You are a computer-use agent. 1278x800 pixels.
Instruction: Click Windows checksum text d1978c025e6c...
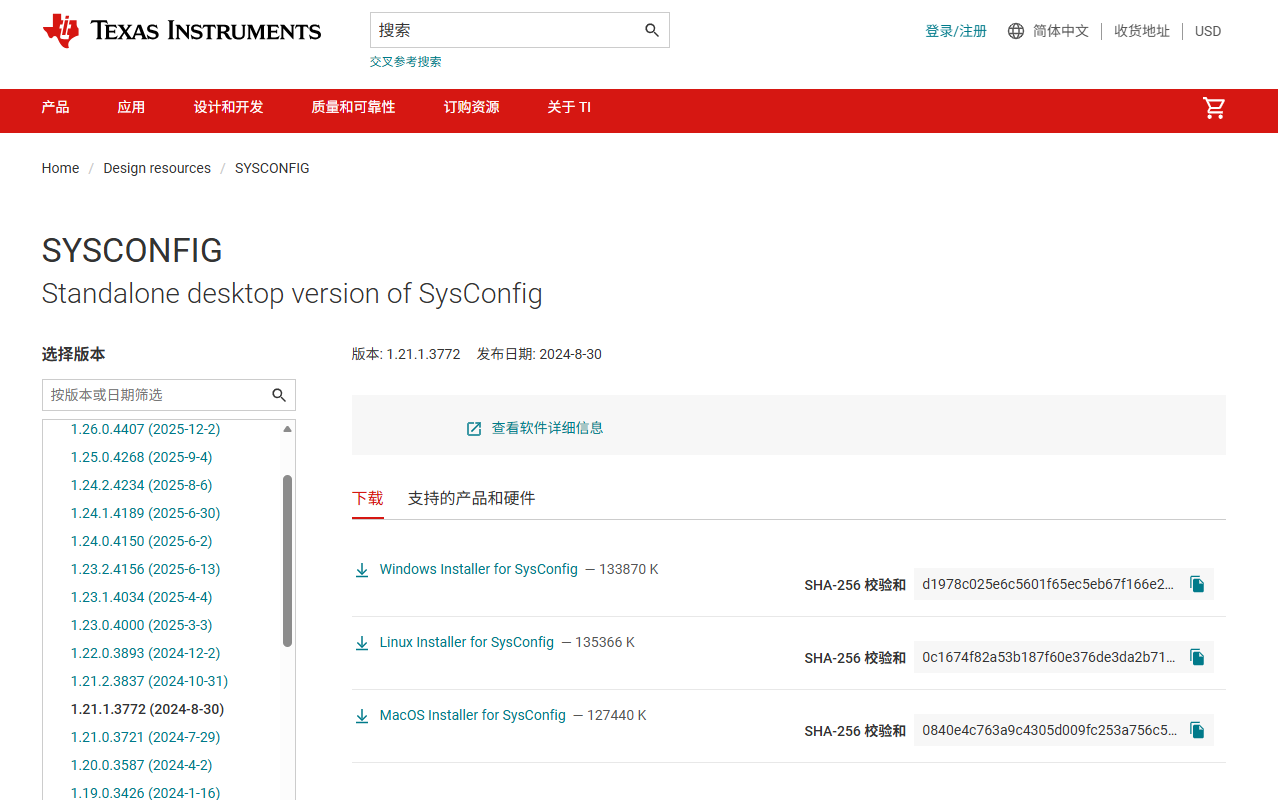click(1048, 584)
